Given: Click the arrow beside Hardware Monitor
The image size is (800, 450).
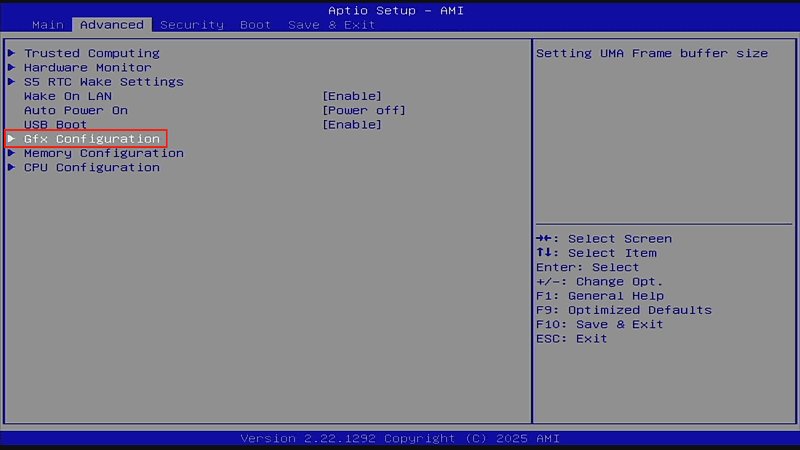Looking at the screenshot, I should tap(11, 67).
